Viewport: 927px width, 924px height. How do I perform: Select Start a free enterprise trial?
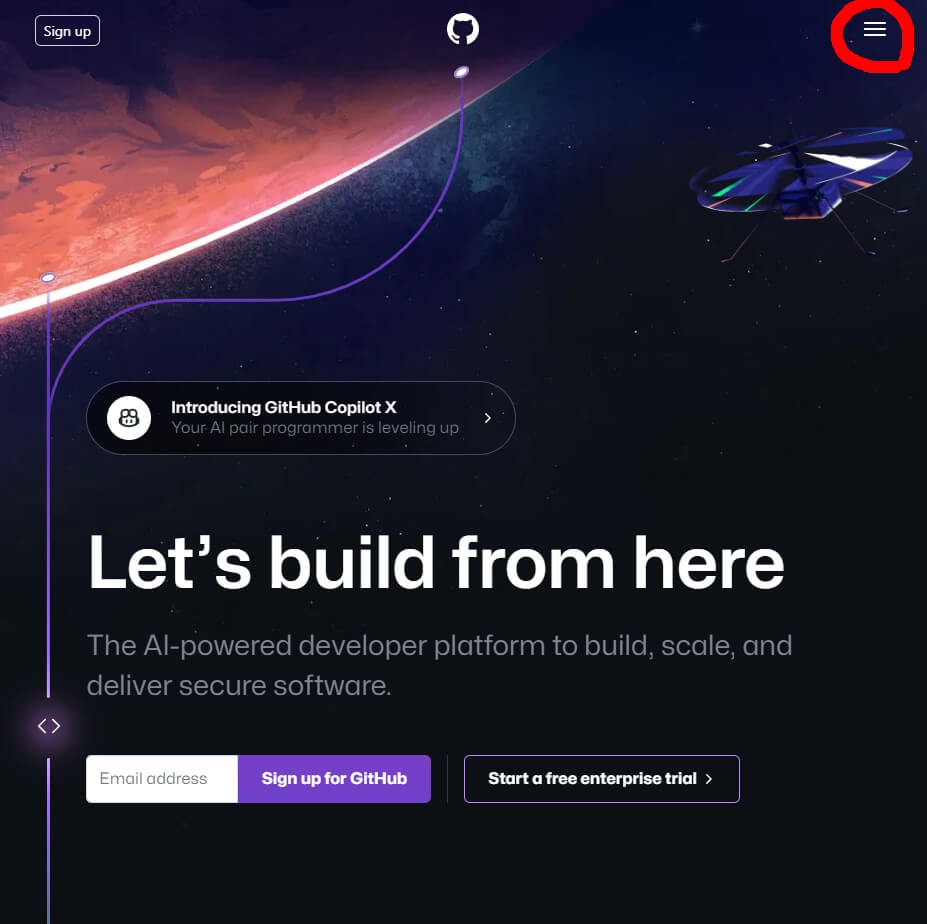[601, 779]
